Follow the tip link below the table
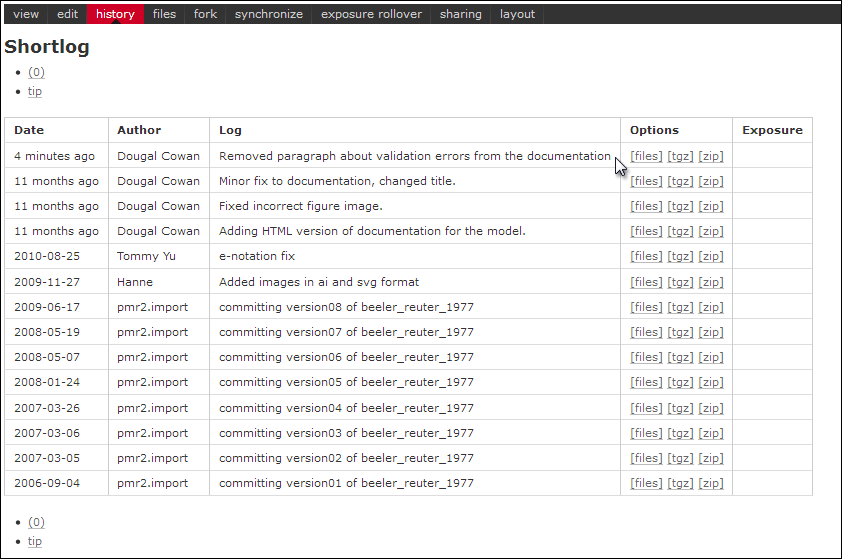 [x=34, y=541]
